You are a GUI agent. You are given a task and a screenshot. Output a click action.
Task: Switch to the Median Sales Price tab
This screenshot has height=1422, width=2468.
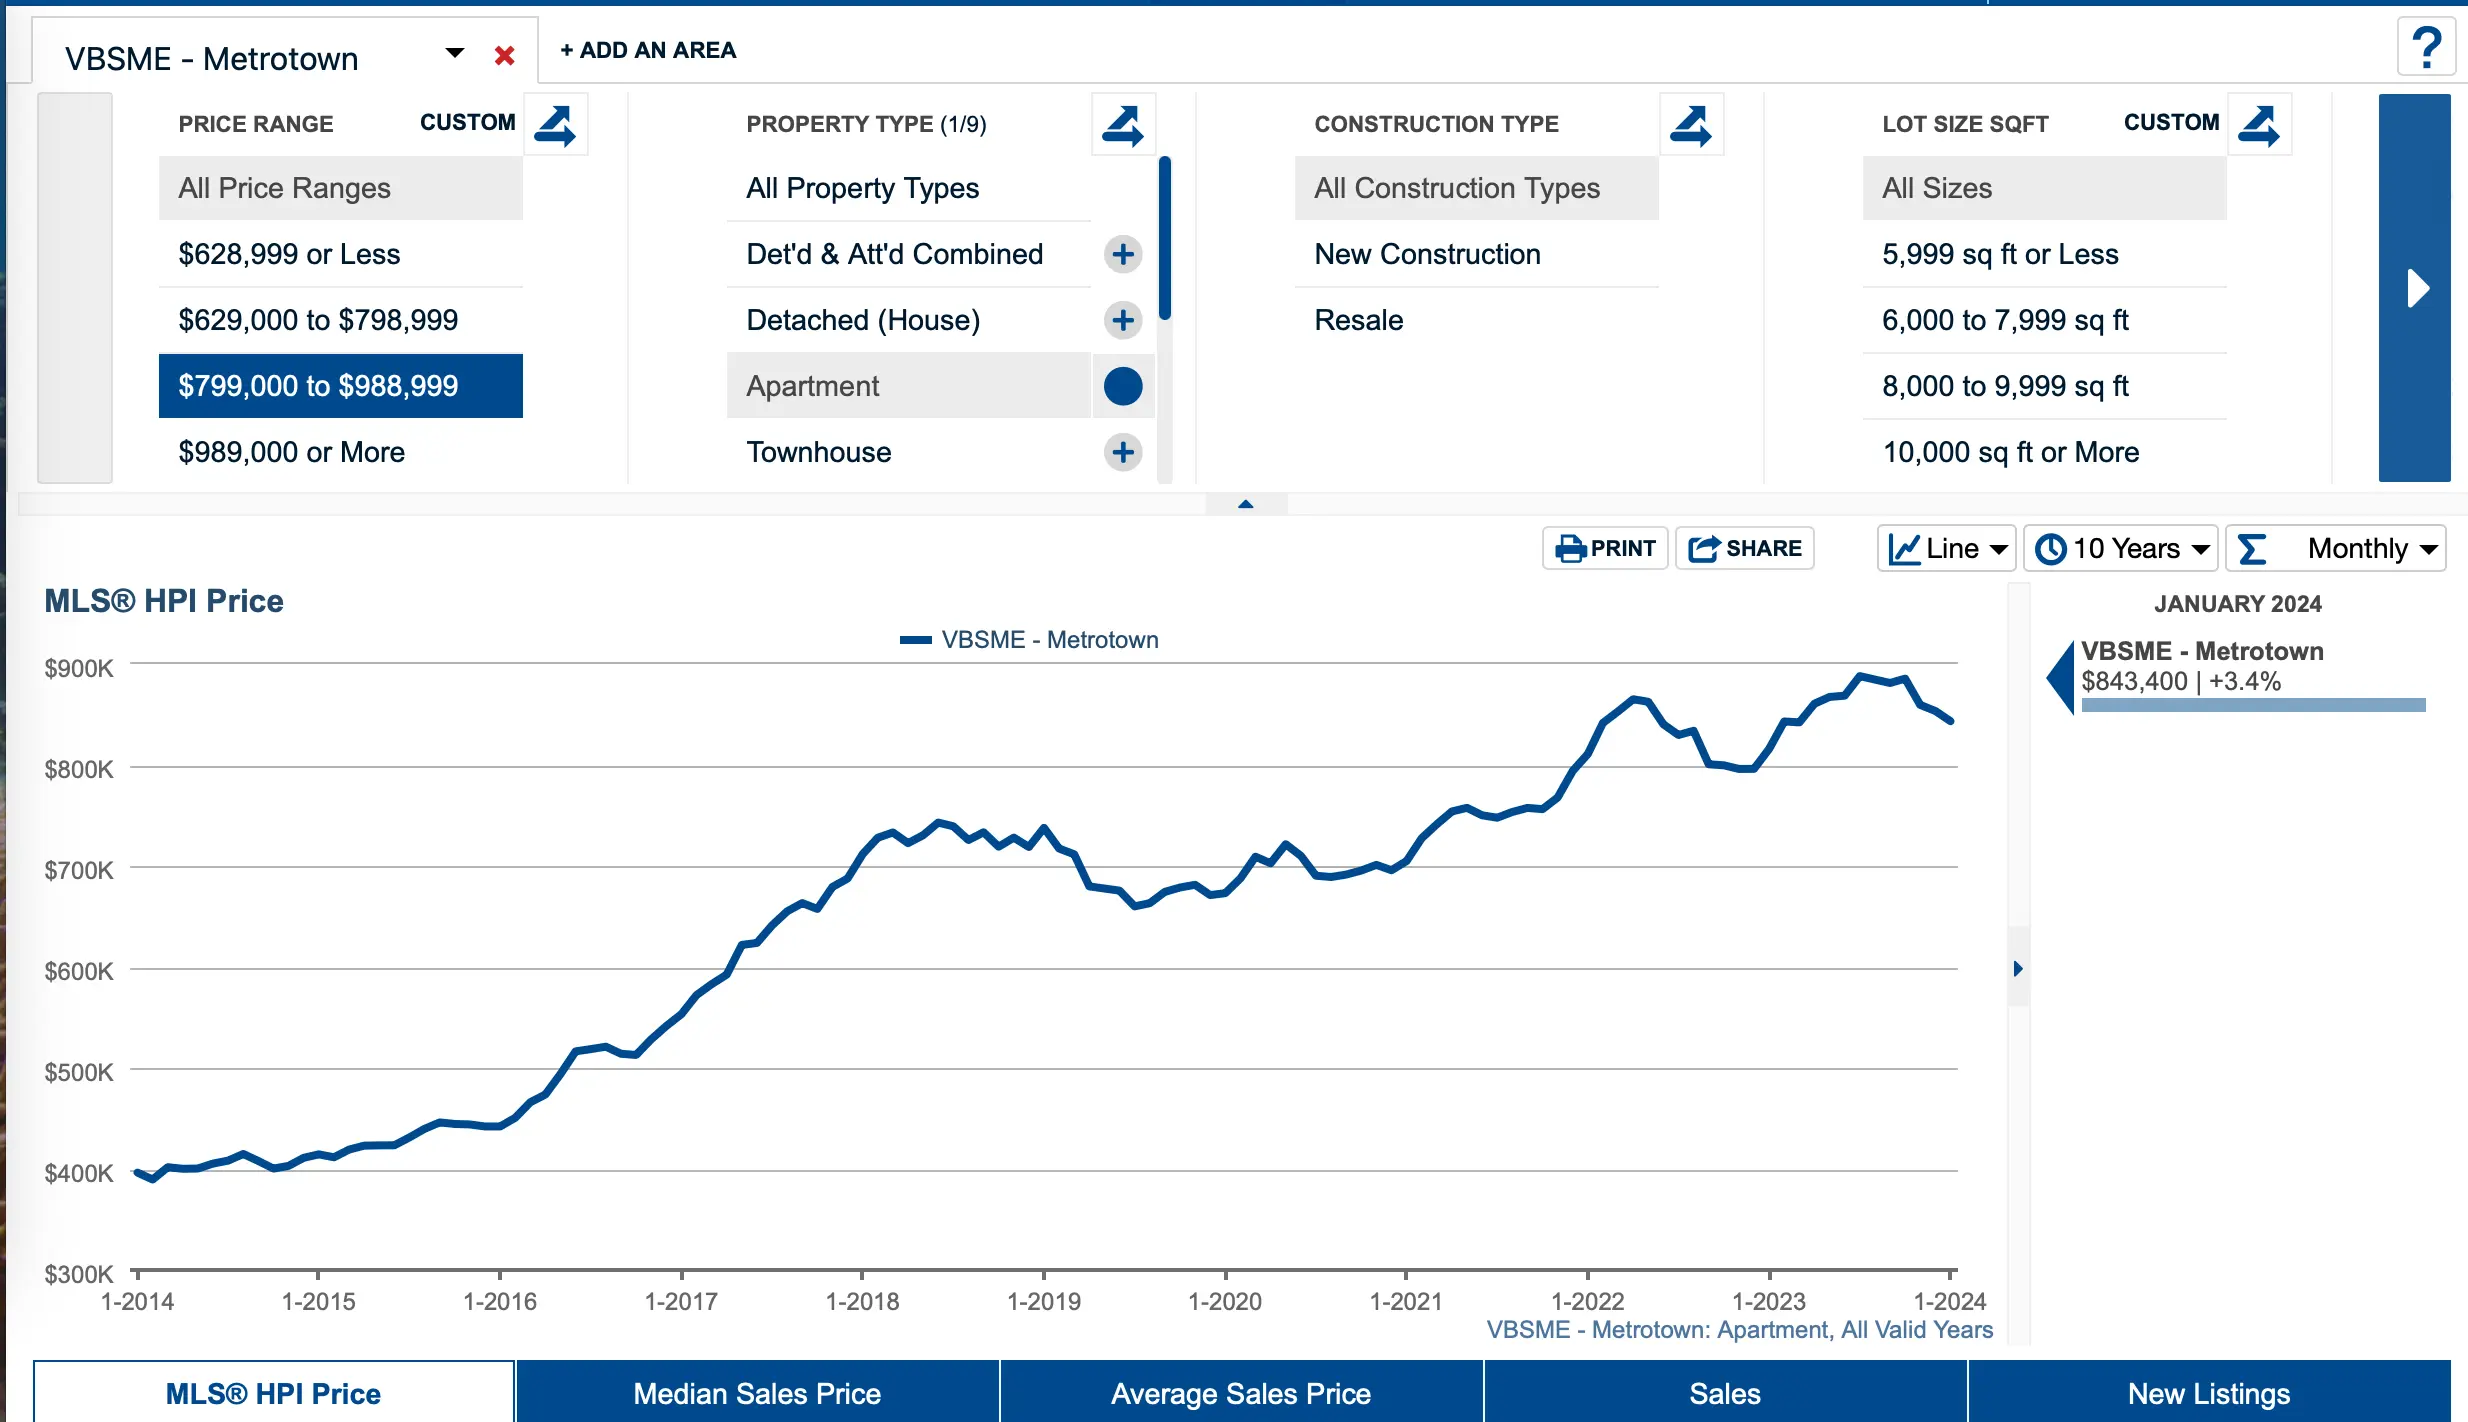[x=757, y=1393]
